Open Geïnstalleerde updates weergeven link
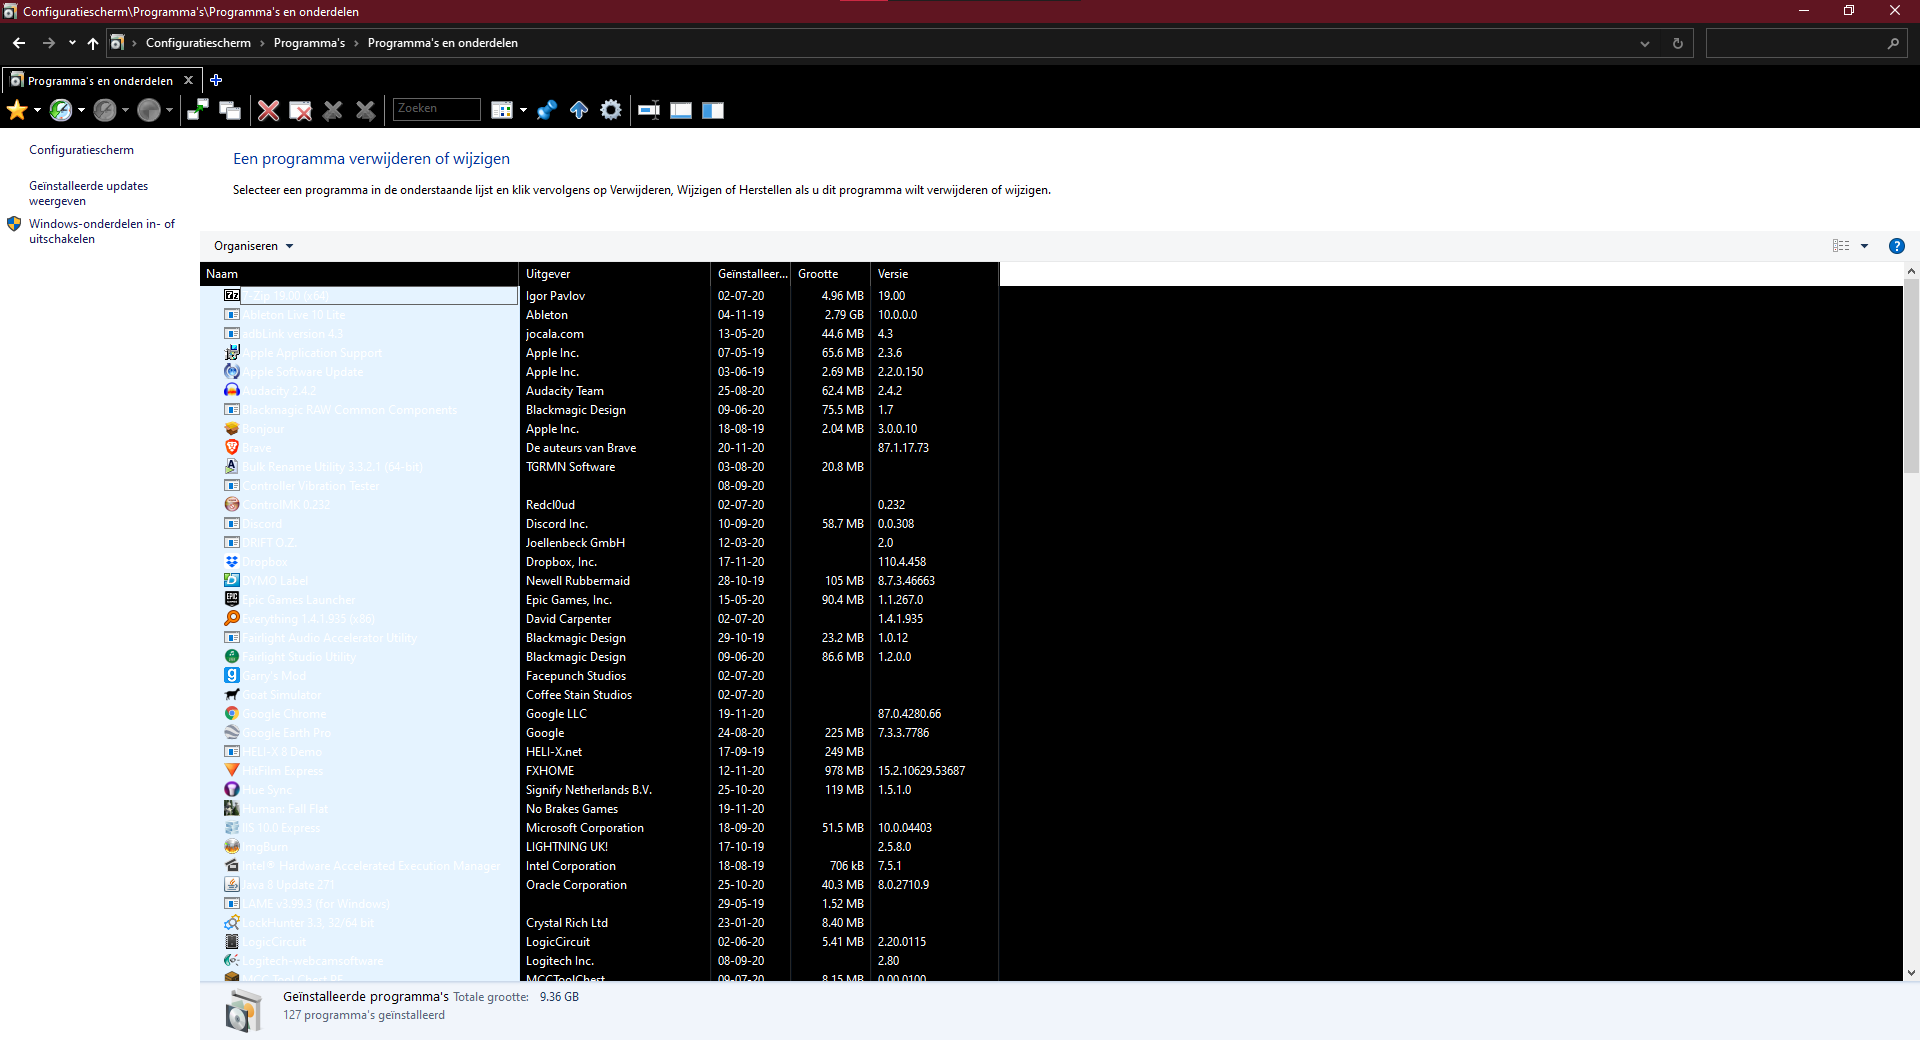Screen dimensions: 1920x1040 point(88,193)
